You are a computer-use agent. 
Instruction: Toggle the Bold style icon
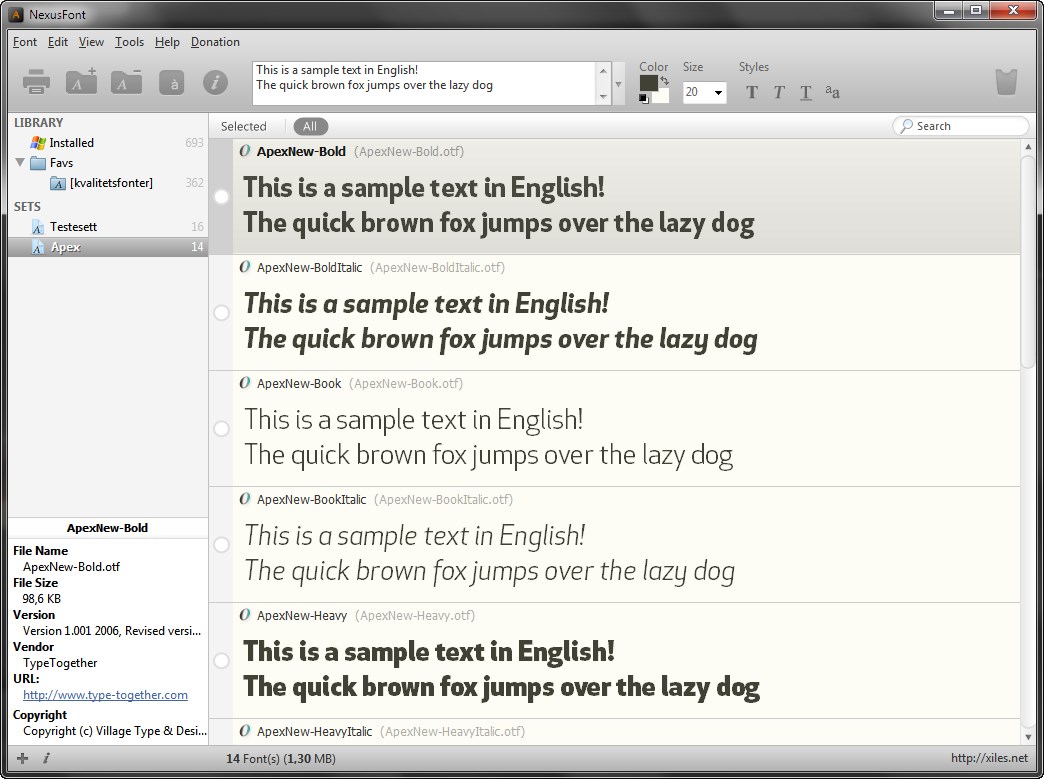pyautogui.click(x=752, y=93)
